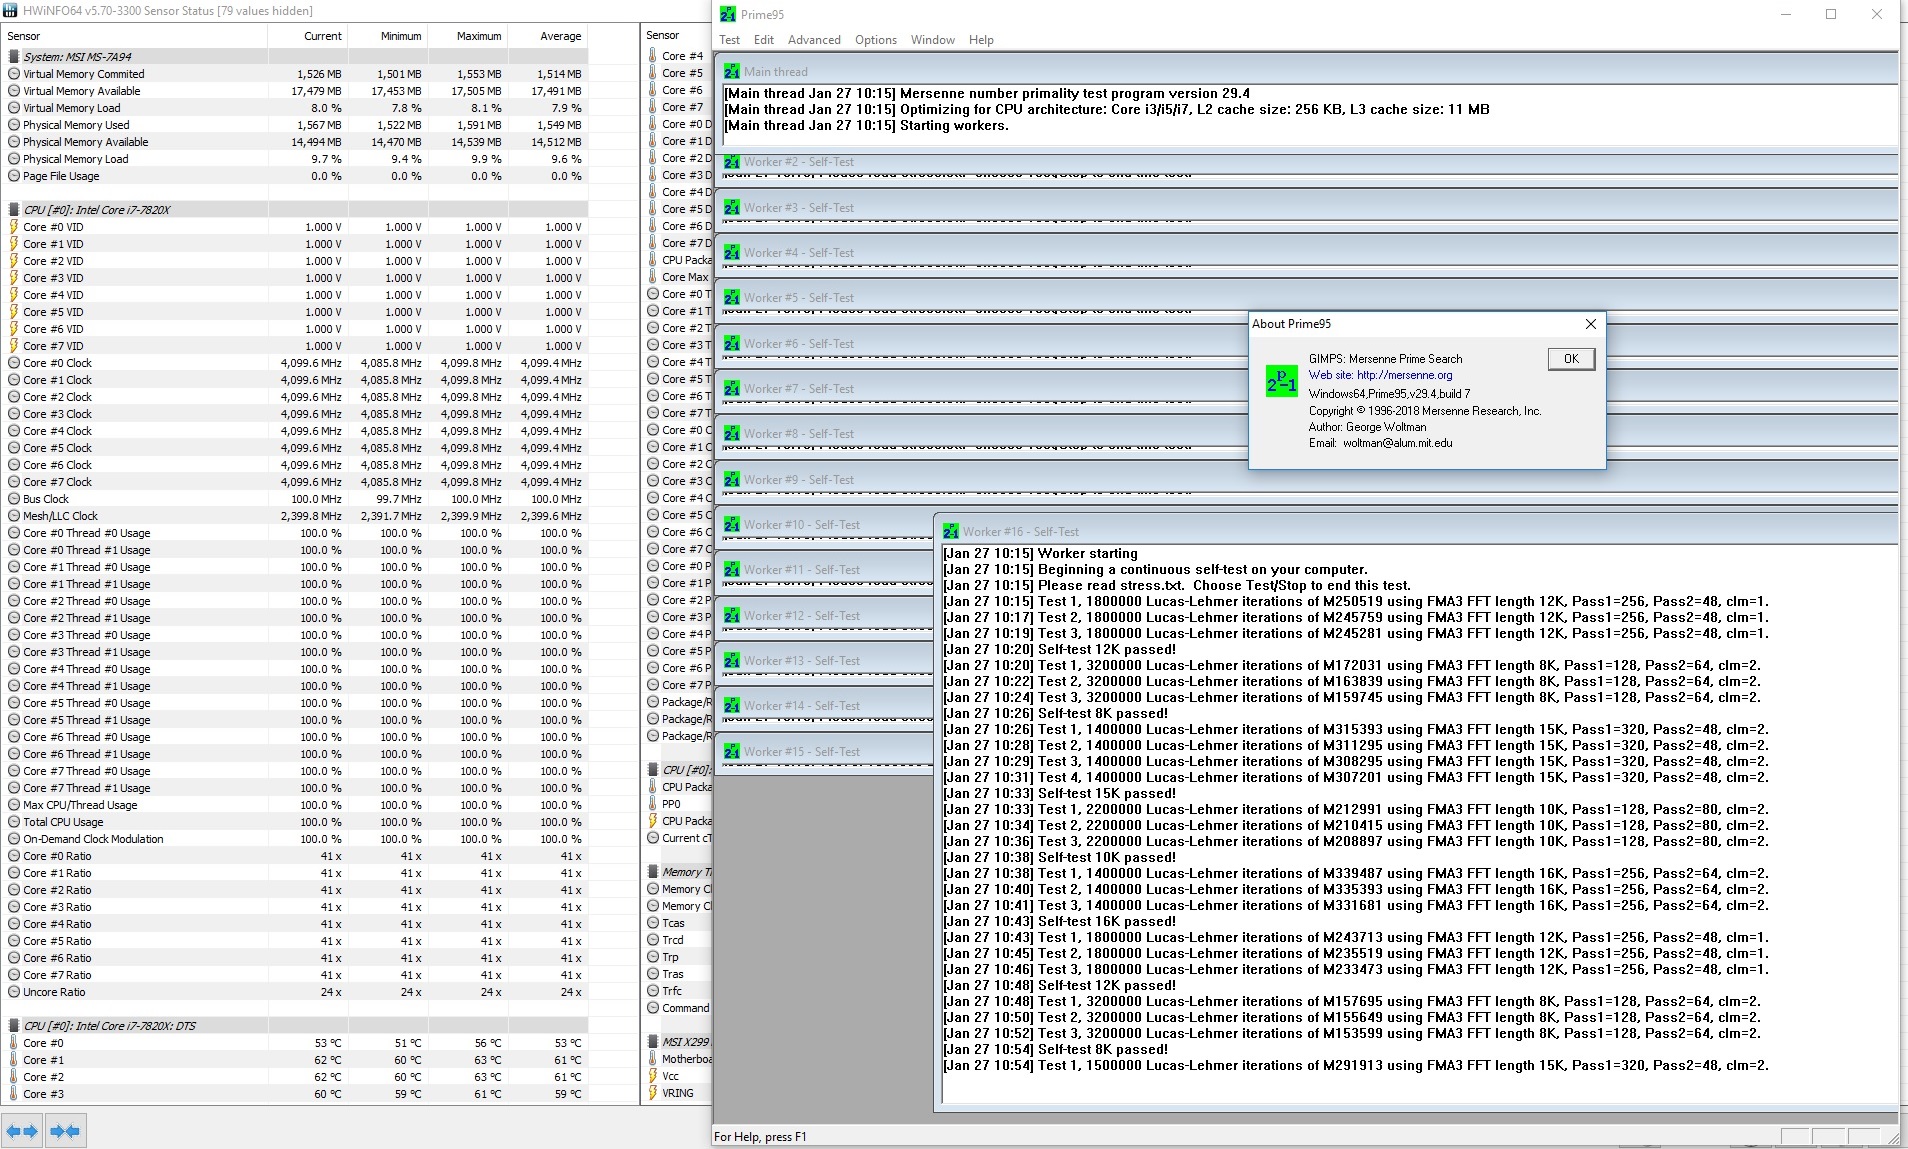1908x1149 pixels.
Task: Click the expand-columns double arrow button in HWiNFO
Action: coord(22,1131)
